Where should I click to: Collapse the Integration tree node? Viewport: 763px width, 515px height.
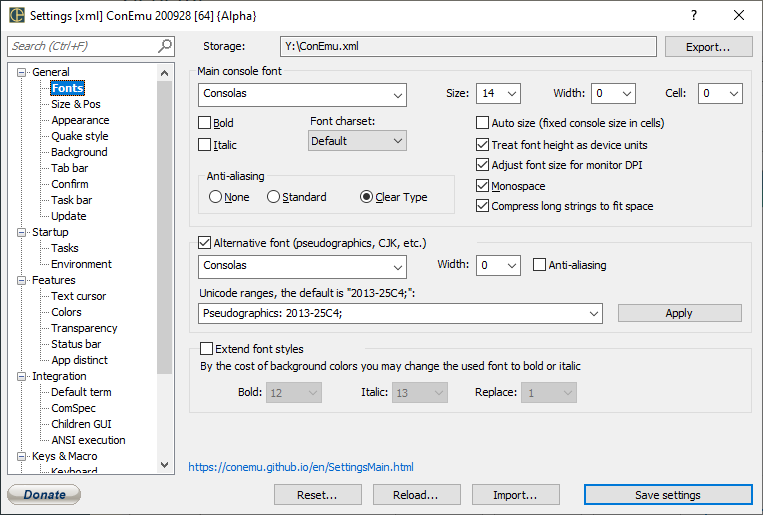click(x=21, y=376)
